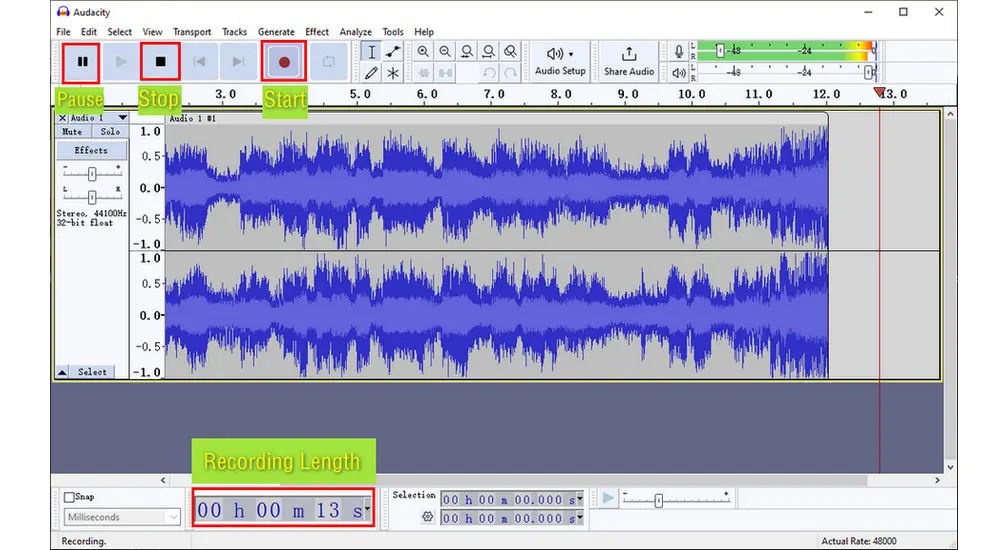Click the vertical scrollbar down arrow

pos(950,467)
